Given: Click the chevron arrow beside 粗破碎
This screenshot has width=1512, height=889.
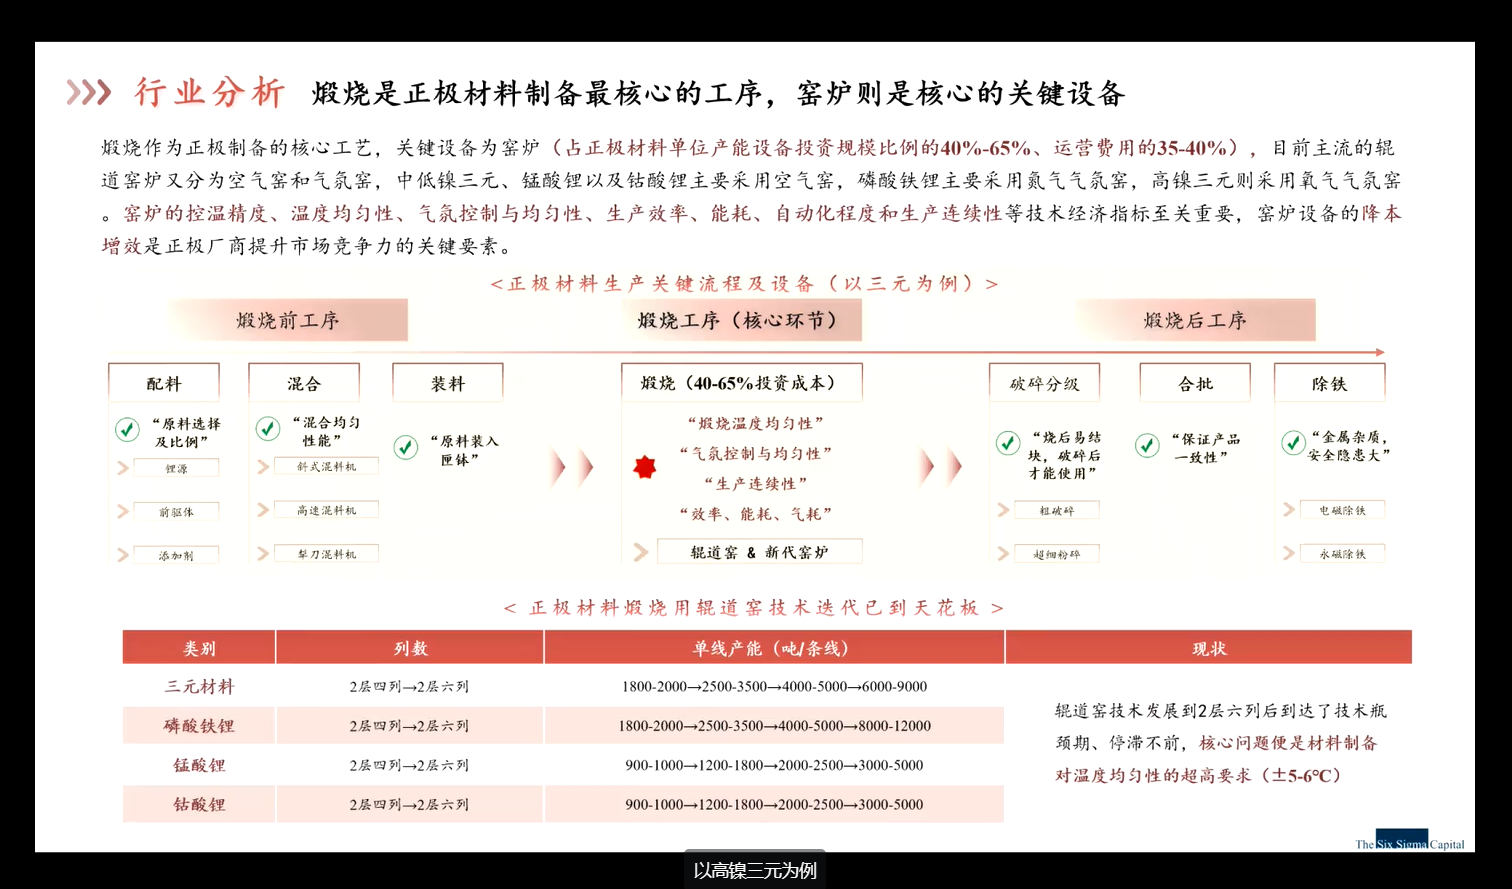Looking at the screenshot, I should [x=1003, y=510].
